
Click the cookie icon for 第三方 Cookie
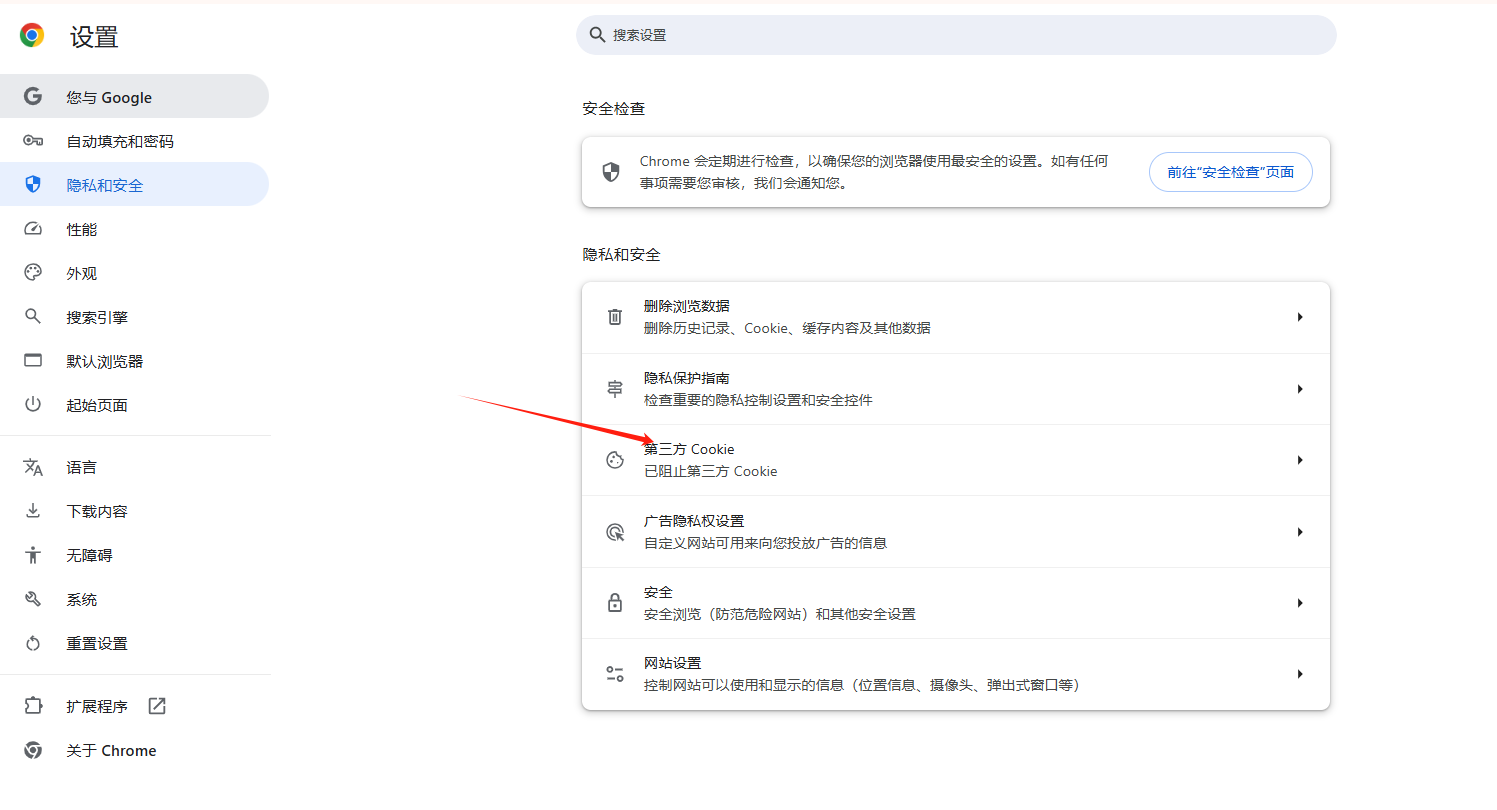[x=615, y=460]
